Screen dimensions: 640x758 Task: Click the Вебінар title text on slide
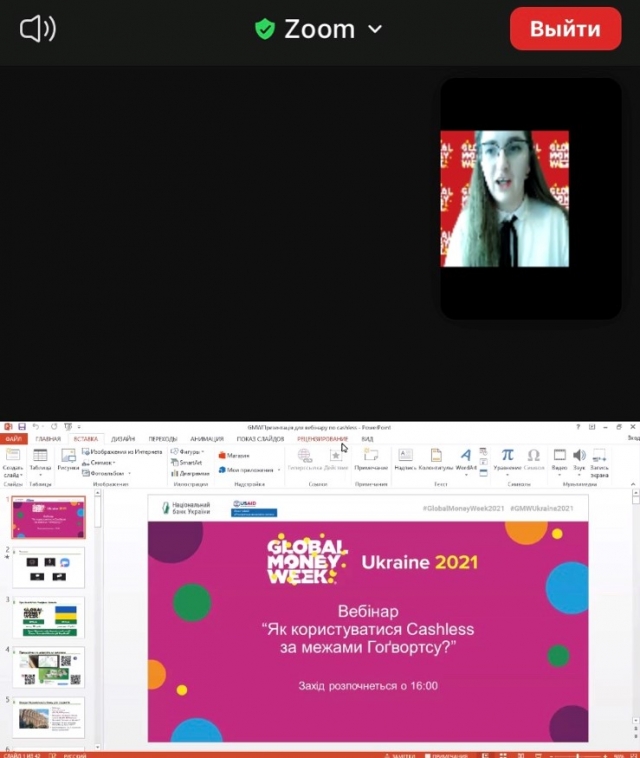(368, 611)
